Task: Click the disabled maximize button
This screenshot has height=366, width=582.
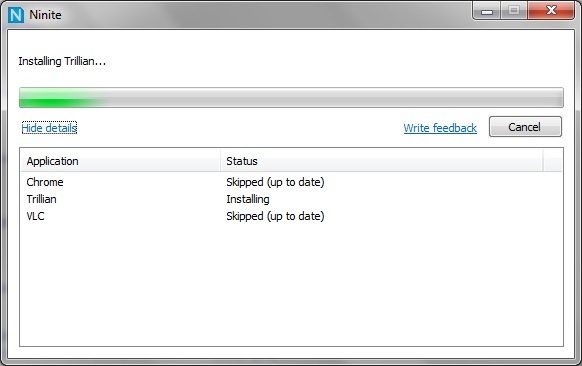Action: 514,11
